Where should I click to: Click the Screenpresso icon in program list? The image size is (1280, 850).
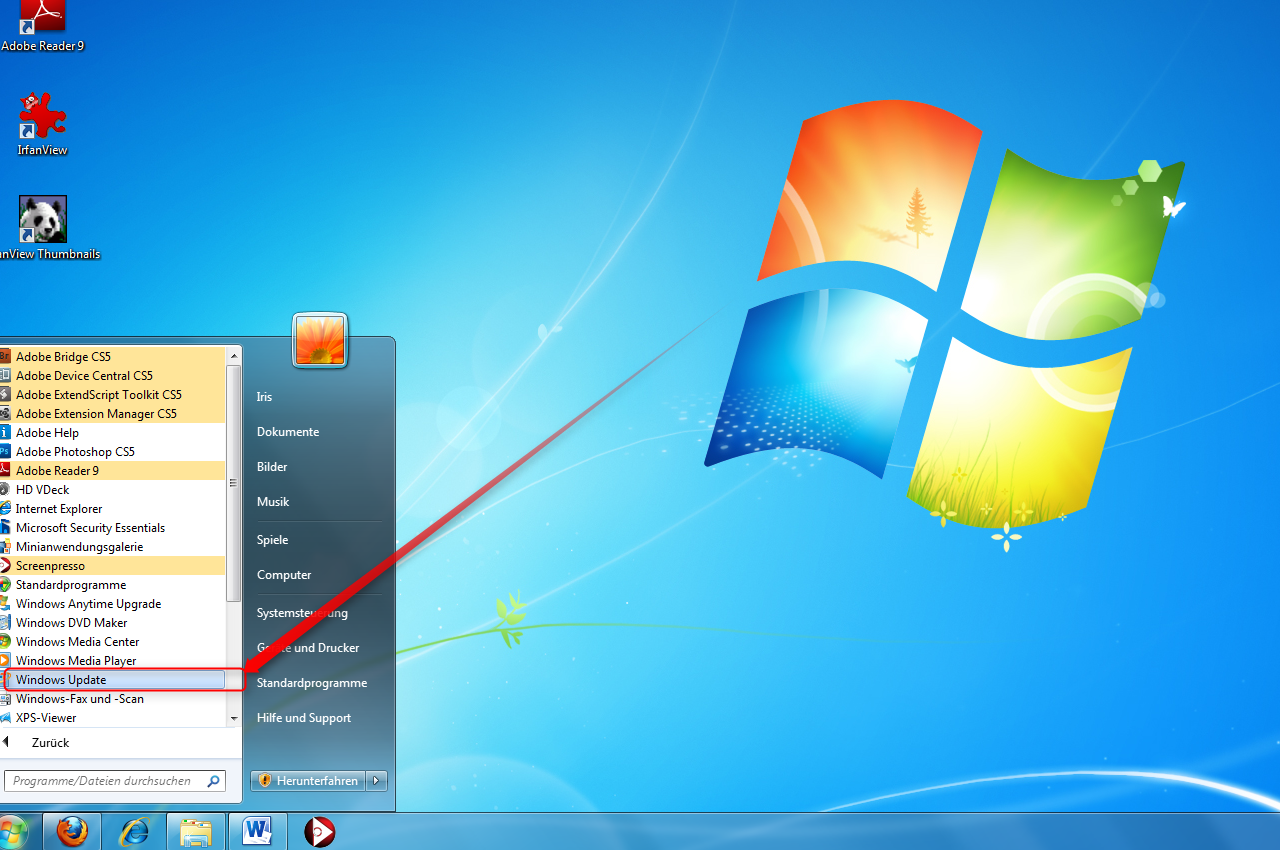click(x=5, y=565)
